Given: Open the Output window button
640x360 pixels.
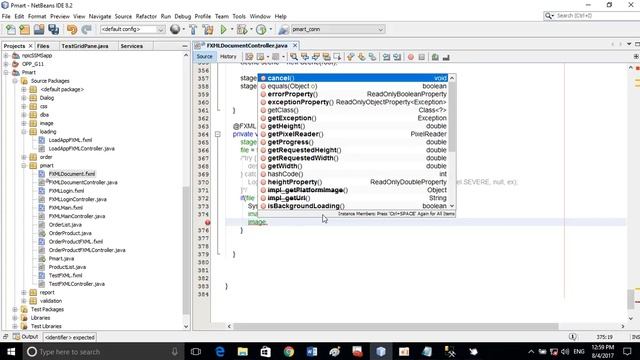Looking at the screenshot, I should tap(25, 337).
